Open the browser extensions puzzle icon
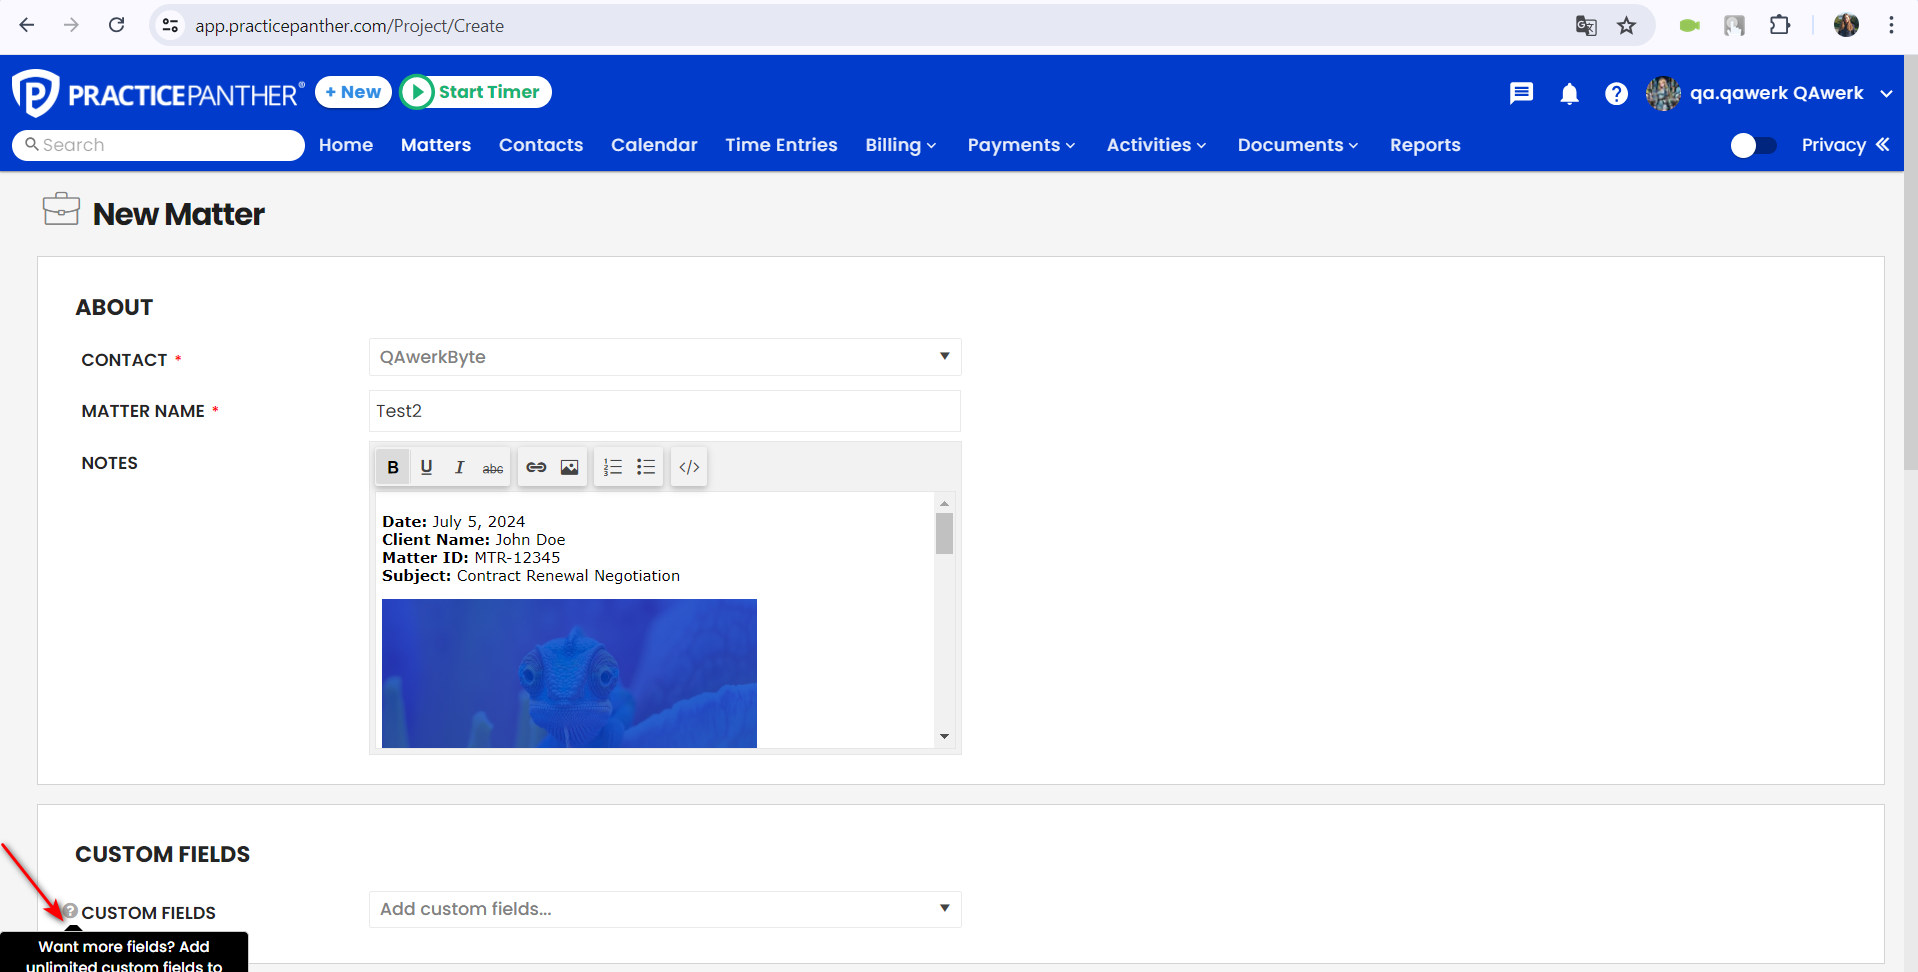 point(1780,26)
